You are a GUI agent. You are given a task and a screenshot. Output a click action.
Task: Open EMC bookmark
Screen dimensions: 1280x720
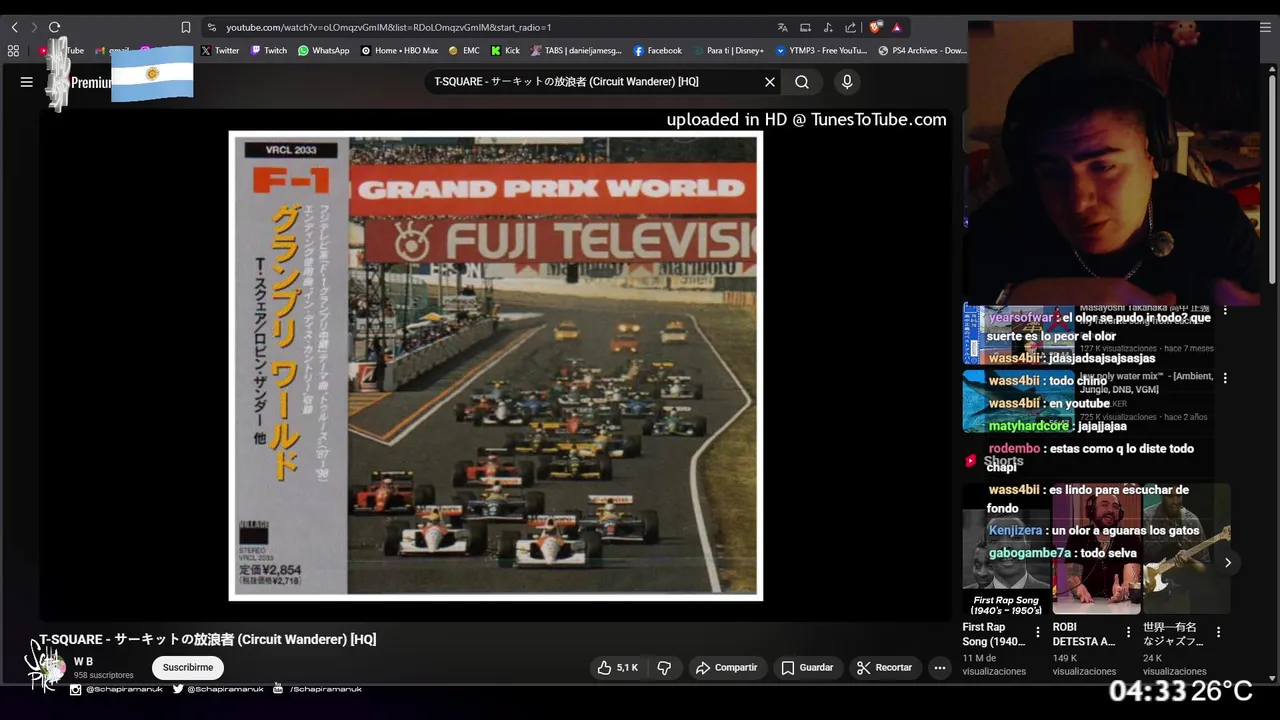464,50
